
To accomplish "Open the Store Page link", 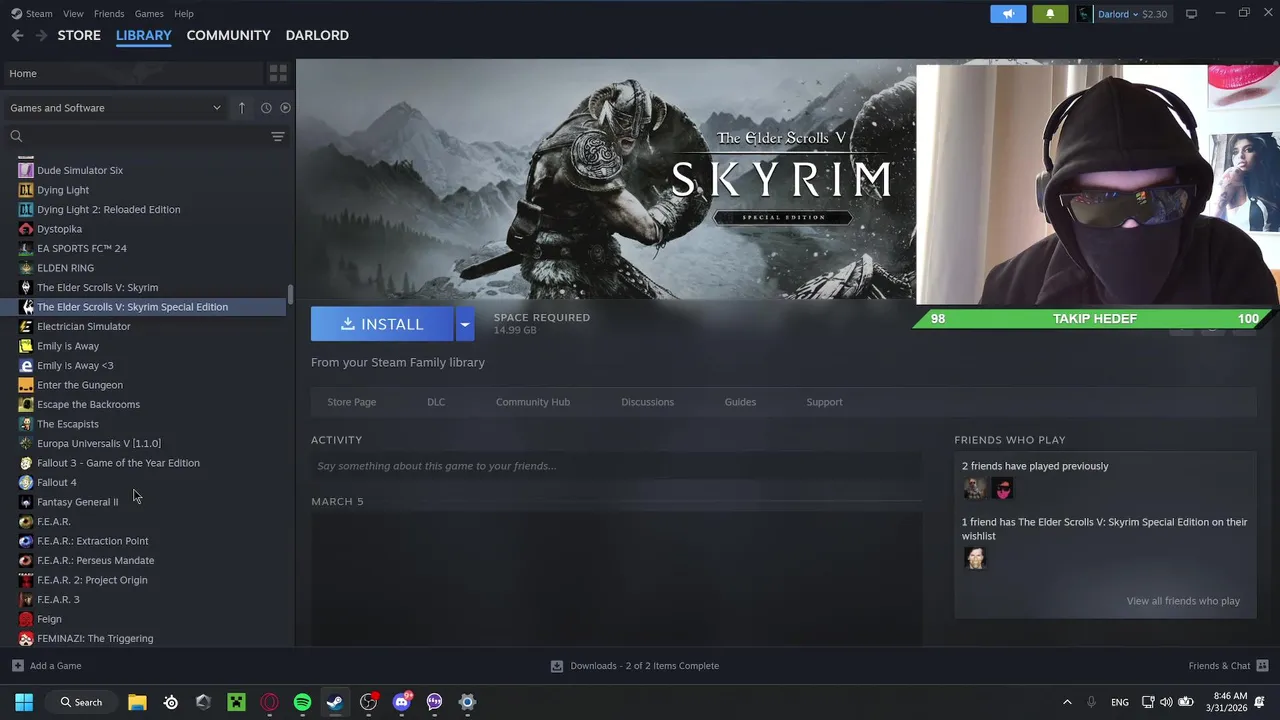I will click(x=352, y=402).
